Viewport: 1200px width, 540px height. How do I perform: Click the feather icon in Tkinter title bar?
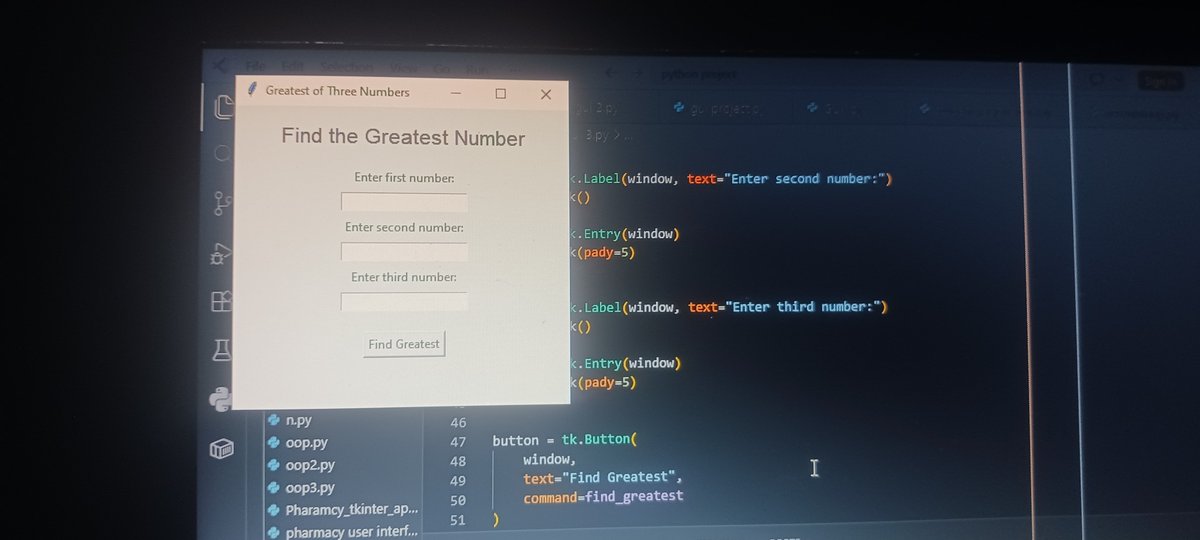pyautogui.click(x=252, y=91)
